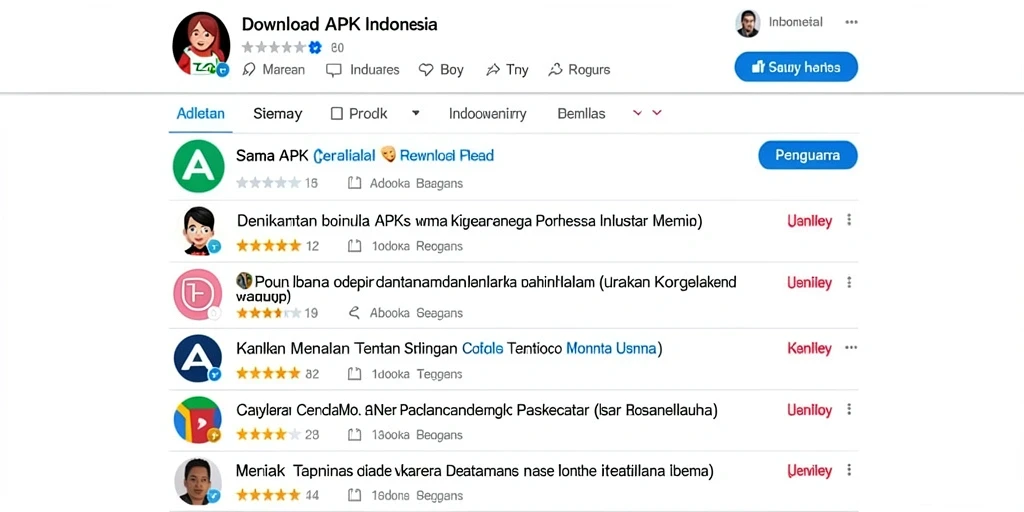Open the more options menu for Denikamtan row
Image resolution: width=1024 pixels, height=512 pixels.
tap(849, 220)
